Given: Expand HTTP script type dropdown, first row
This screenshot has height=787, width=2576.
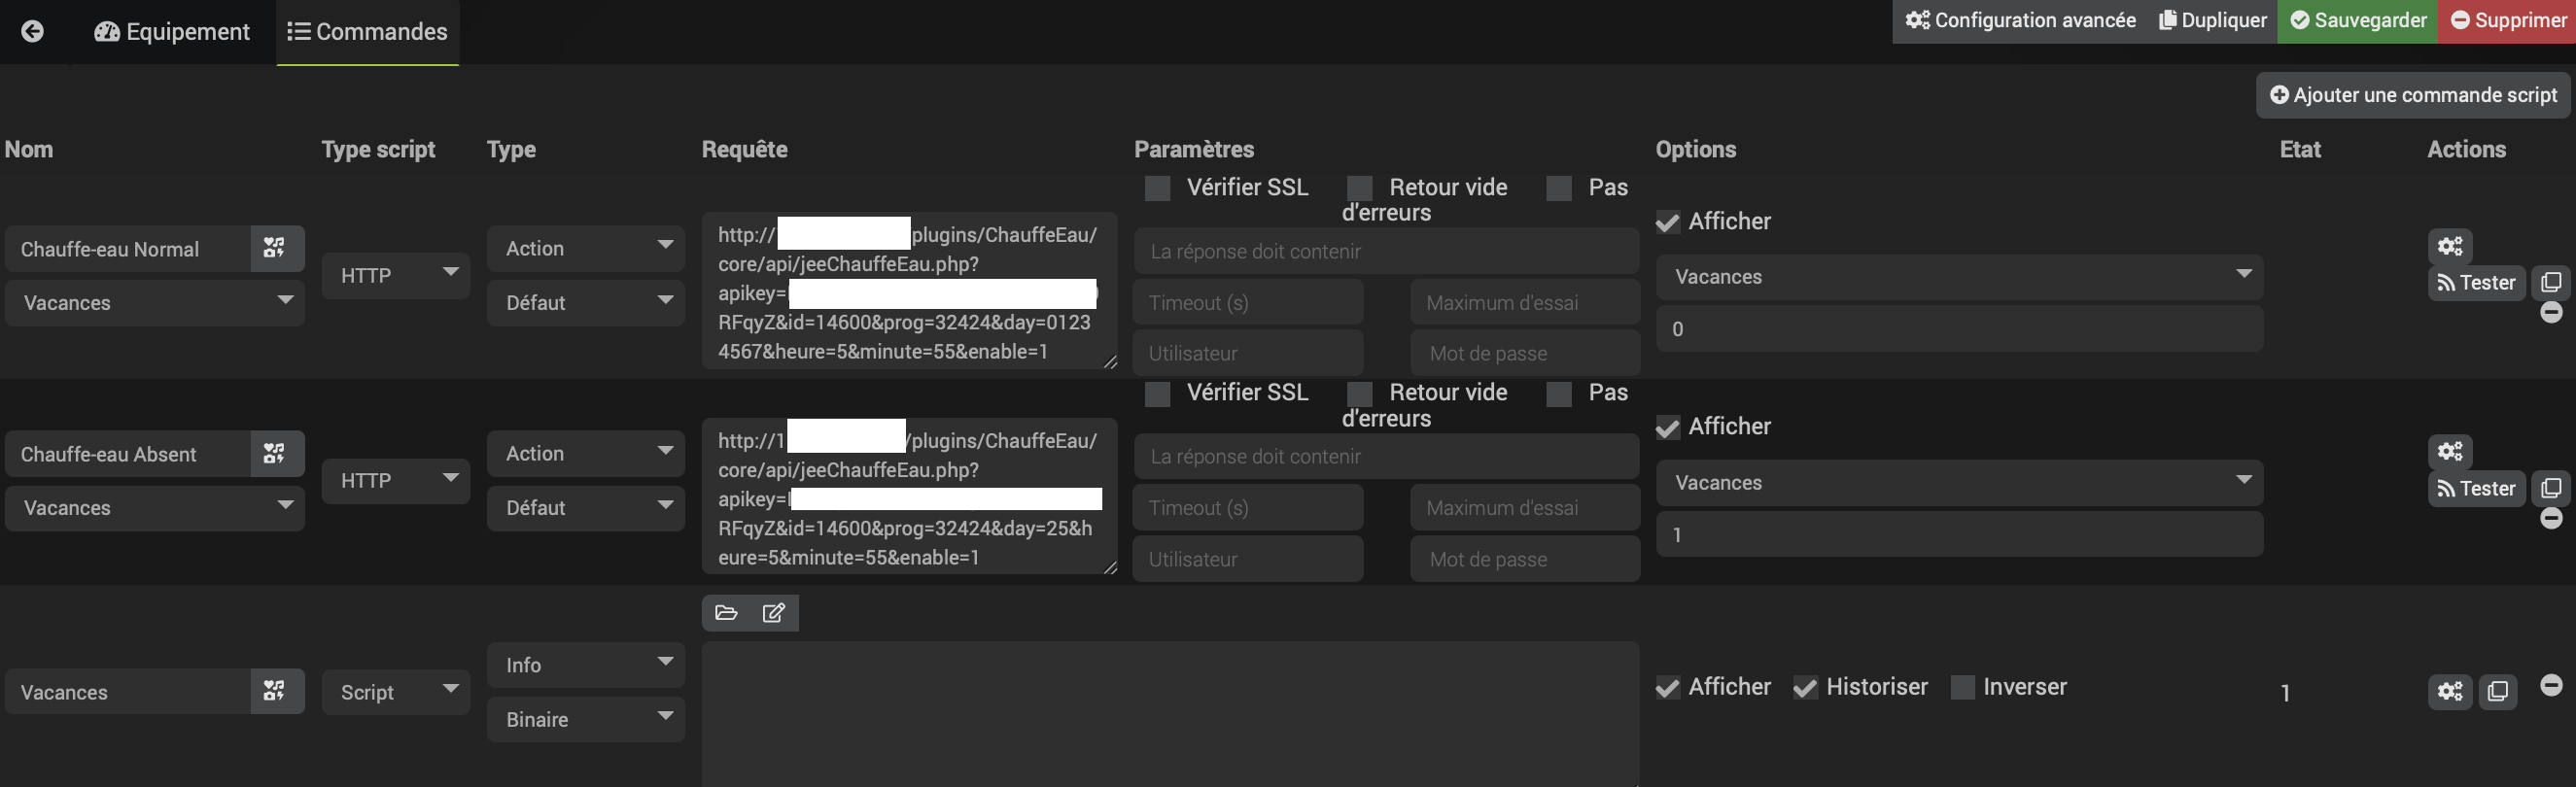Looking at the screenshot, I should [x=396, y=275].
